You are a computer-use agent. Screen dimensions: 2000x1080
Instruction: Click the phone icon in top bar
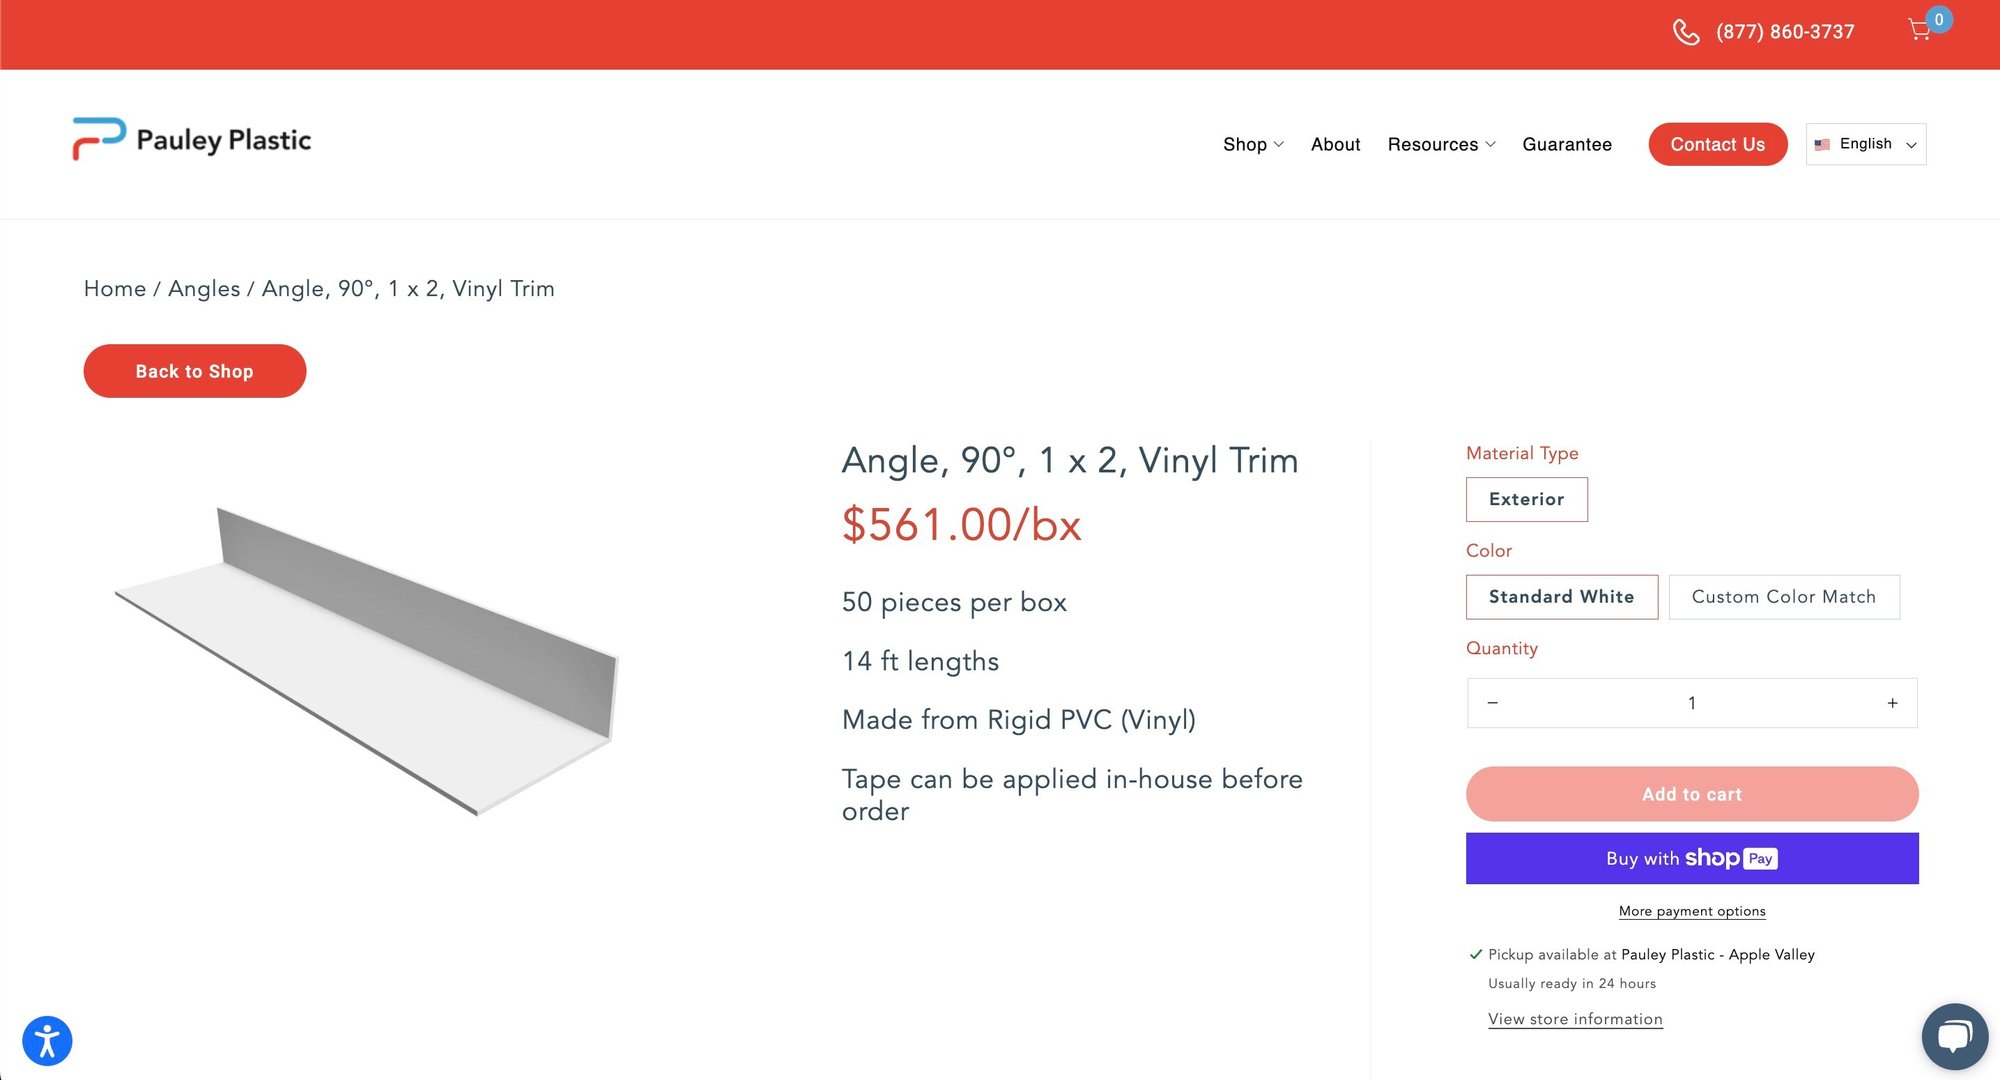(x=1686, y=32)
